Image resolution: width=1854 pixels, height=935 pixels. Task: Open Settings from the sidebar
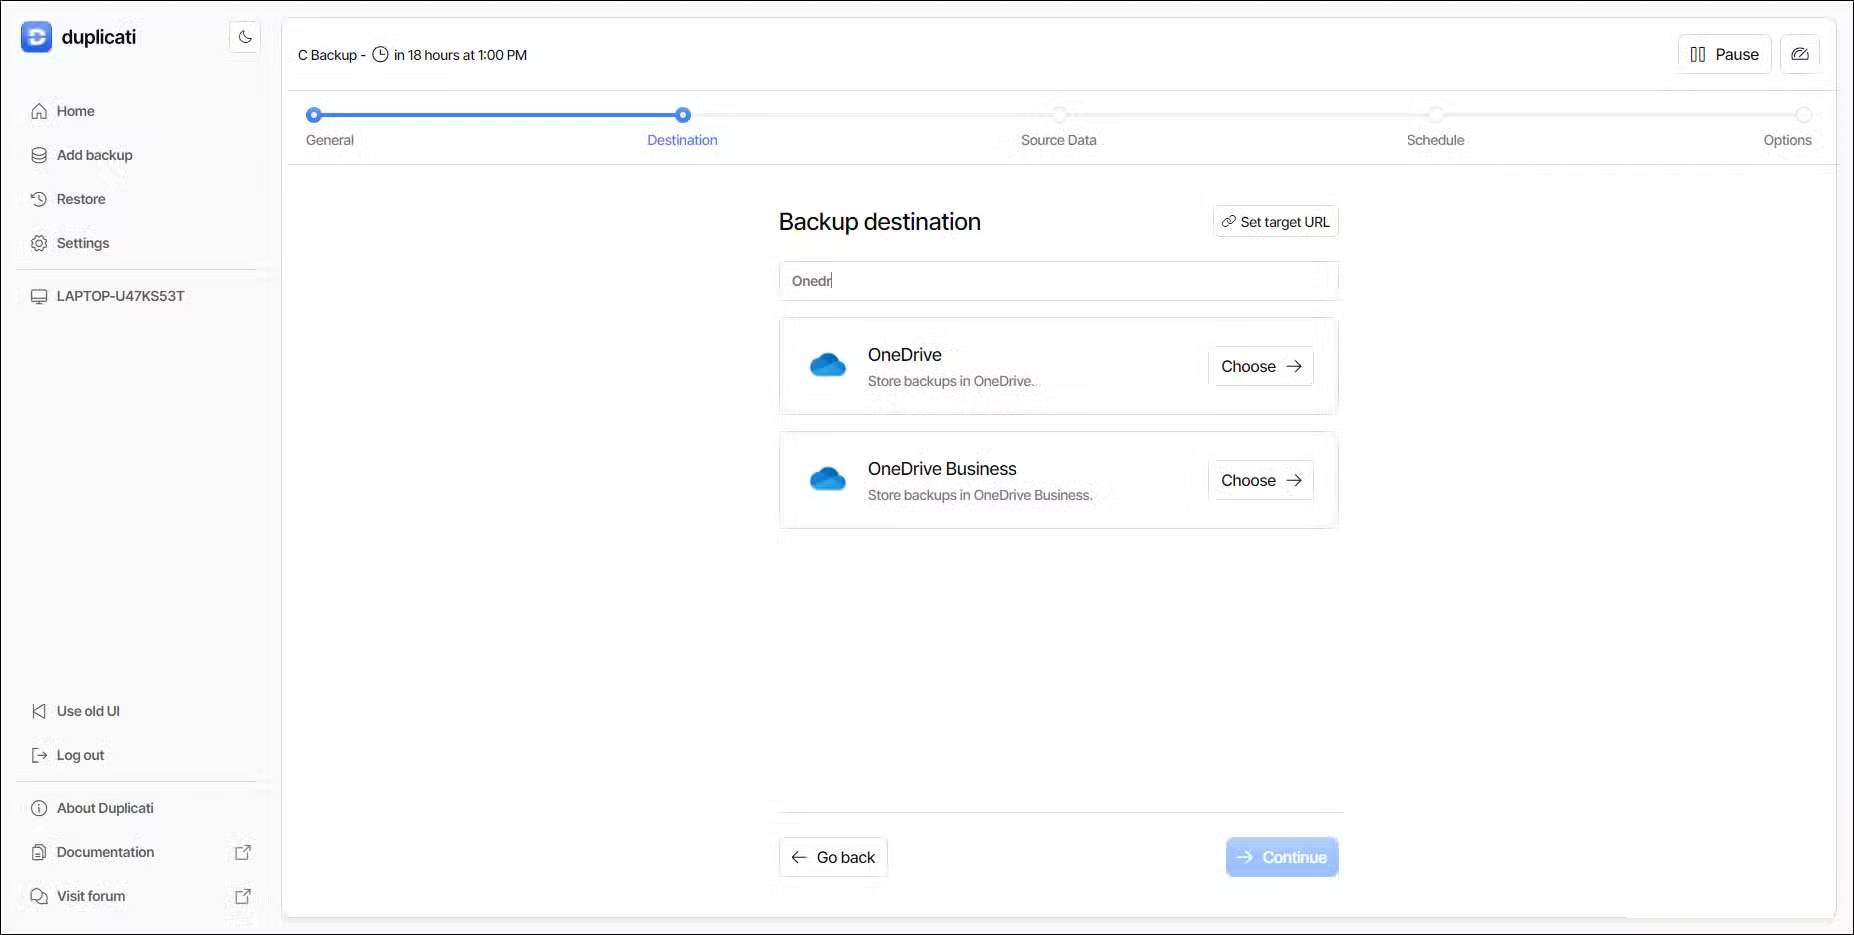(82, 243)
